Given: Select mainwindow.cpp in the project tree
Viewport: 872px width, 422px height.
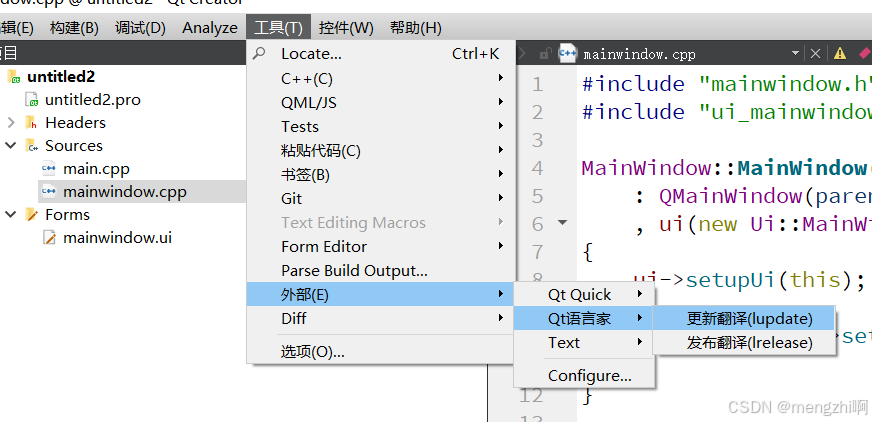Looking at the screenshot, I should click(x=125, y=192).
